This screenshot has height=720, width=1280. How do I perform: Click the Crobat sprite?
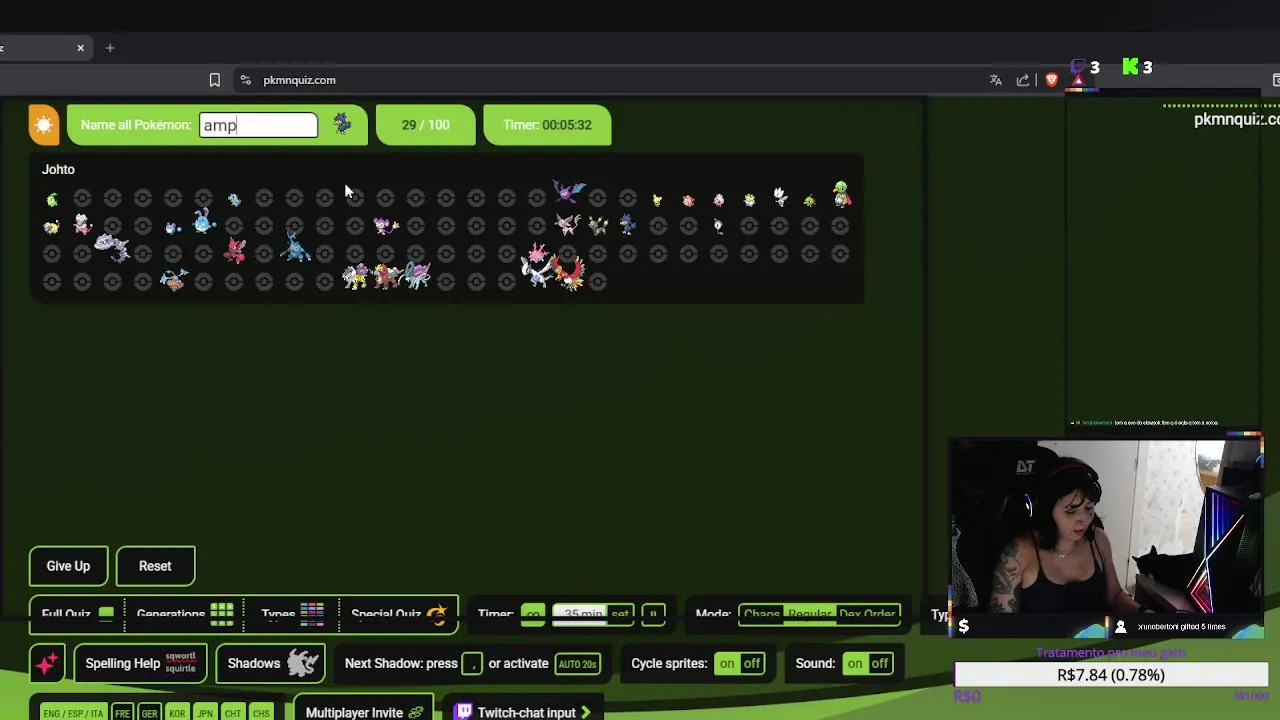click(x=569, y=190)
